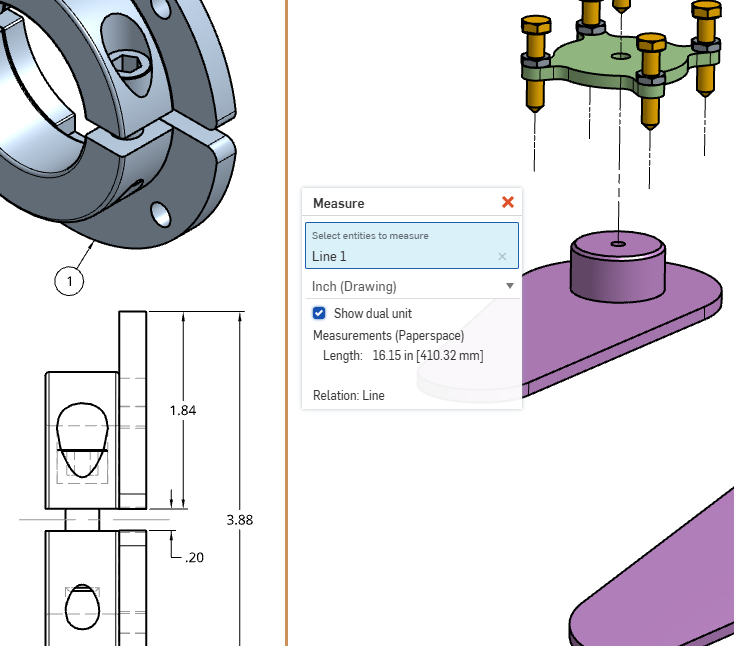Close the Measure dialog with red X
Viewport: 734px width, 646px height.
click(x=508, y=202)
